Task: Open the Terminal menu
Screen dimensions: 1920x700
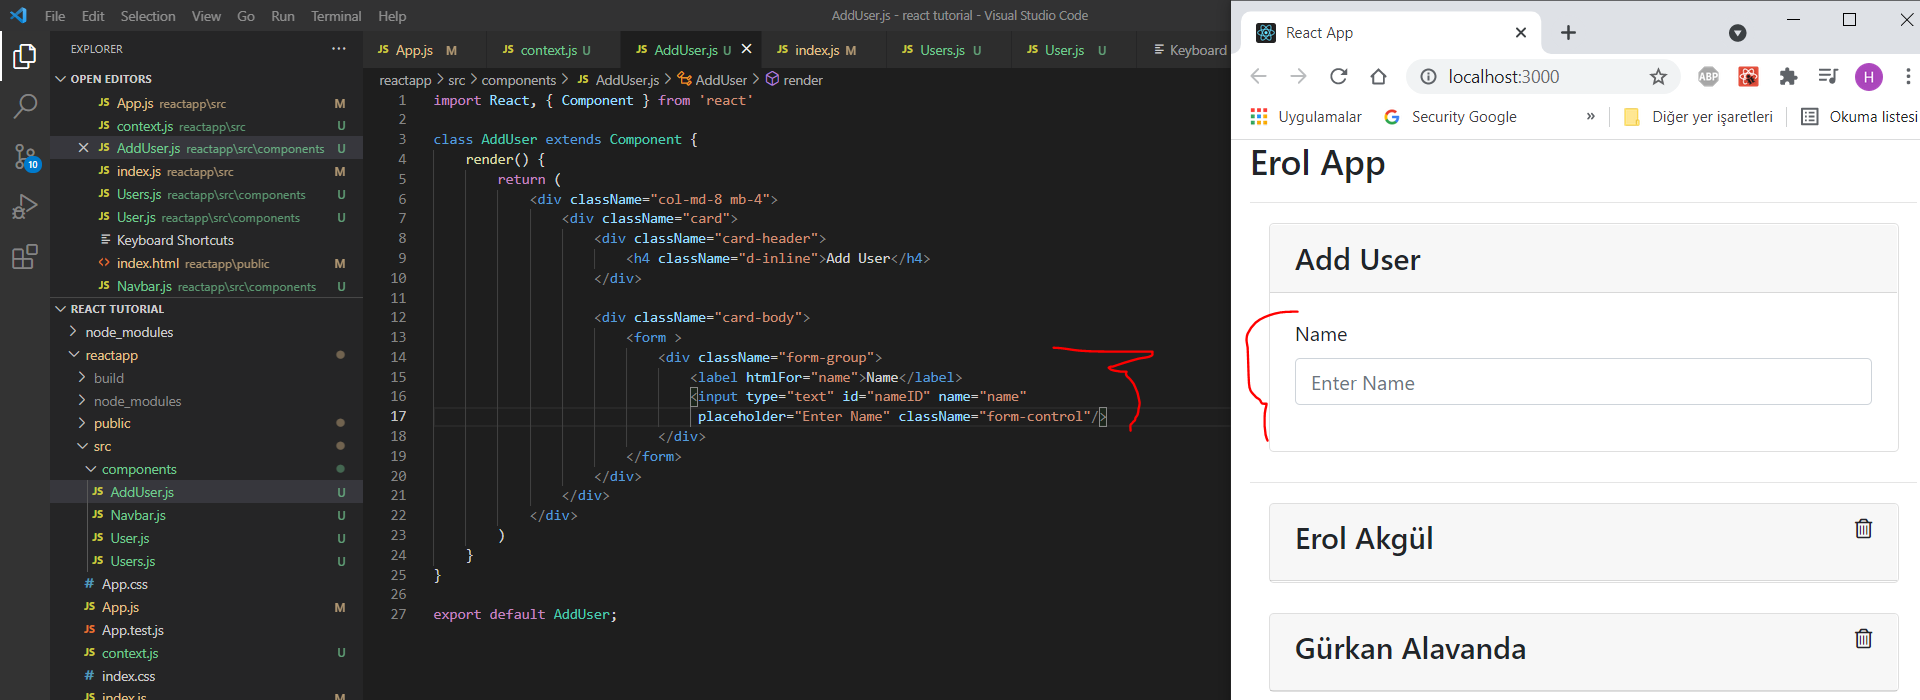Action: coord(335,16)
